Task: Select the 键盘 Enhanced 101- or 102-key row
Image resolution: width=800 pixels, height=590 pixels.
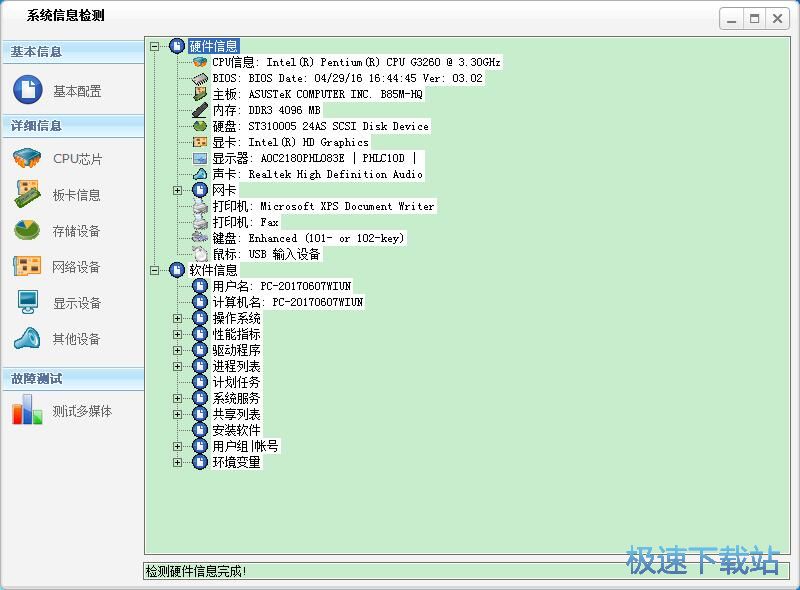Action: 308,238
